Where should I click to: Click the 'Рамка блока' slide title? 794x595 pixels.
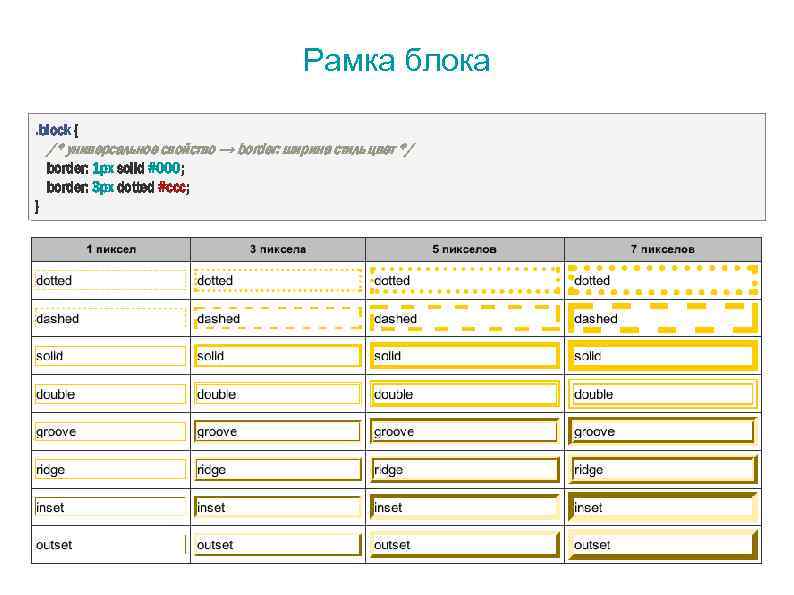[x=396, y=61]
